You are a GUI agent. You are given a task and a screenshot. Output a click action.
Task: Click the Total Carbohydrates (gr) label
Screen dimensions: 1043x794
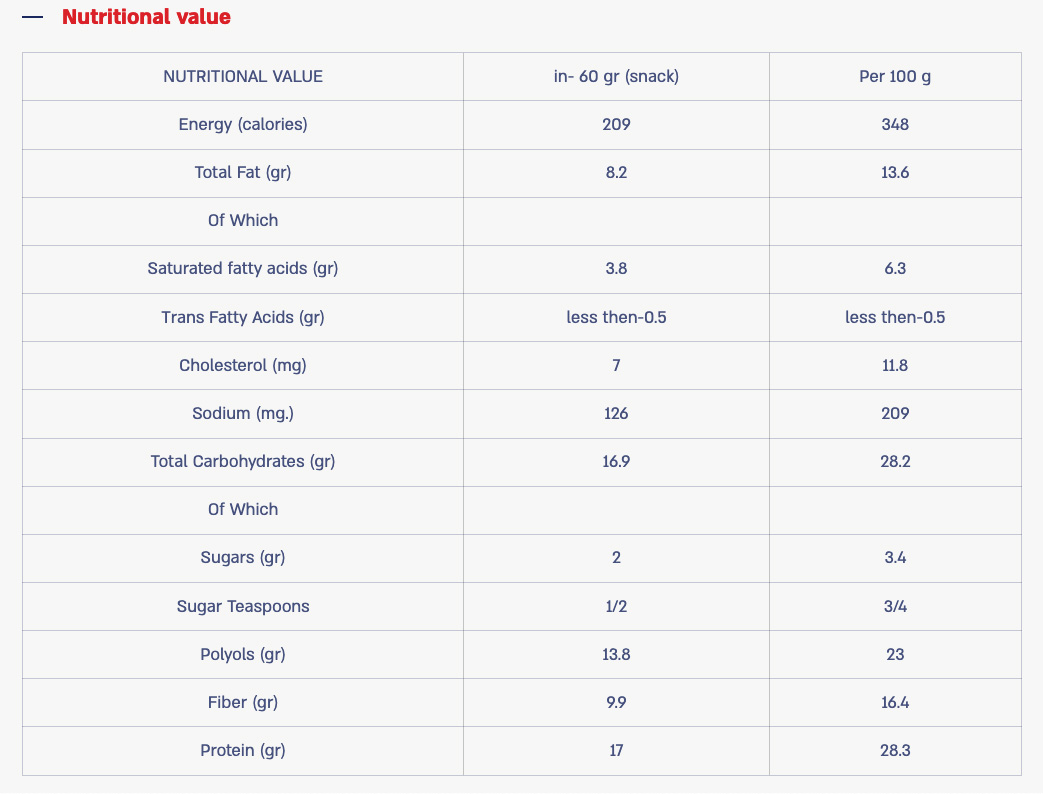(243, 461)
